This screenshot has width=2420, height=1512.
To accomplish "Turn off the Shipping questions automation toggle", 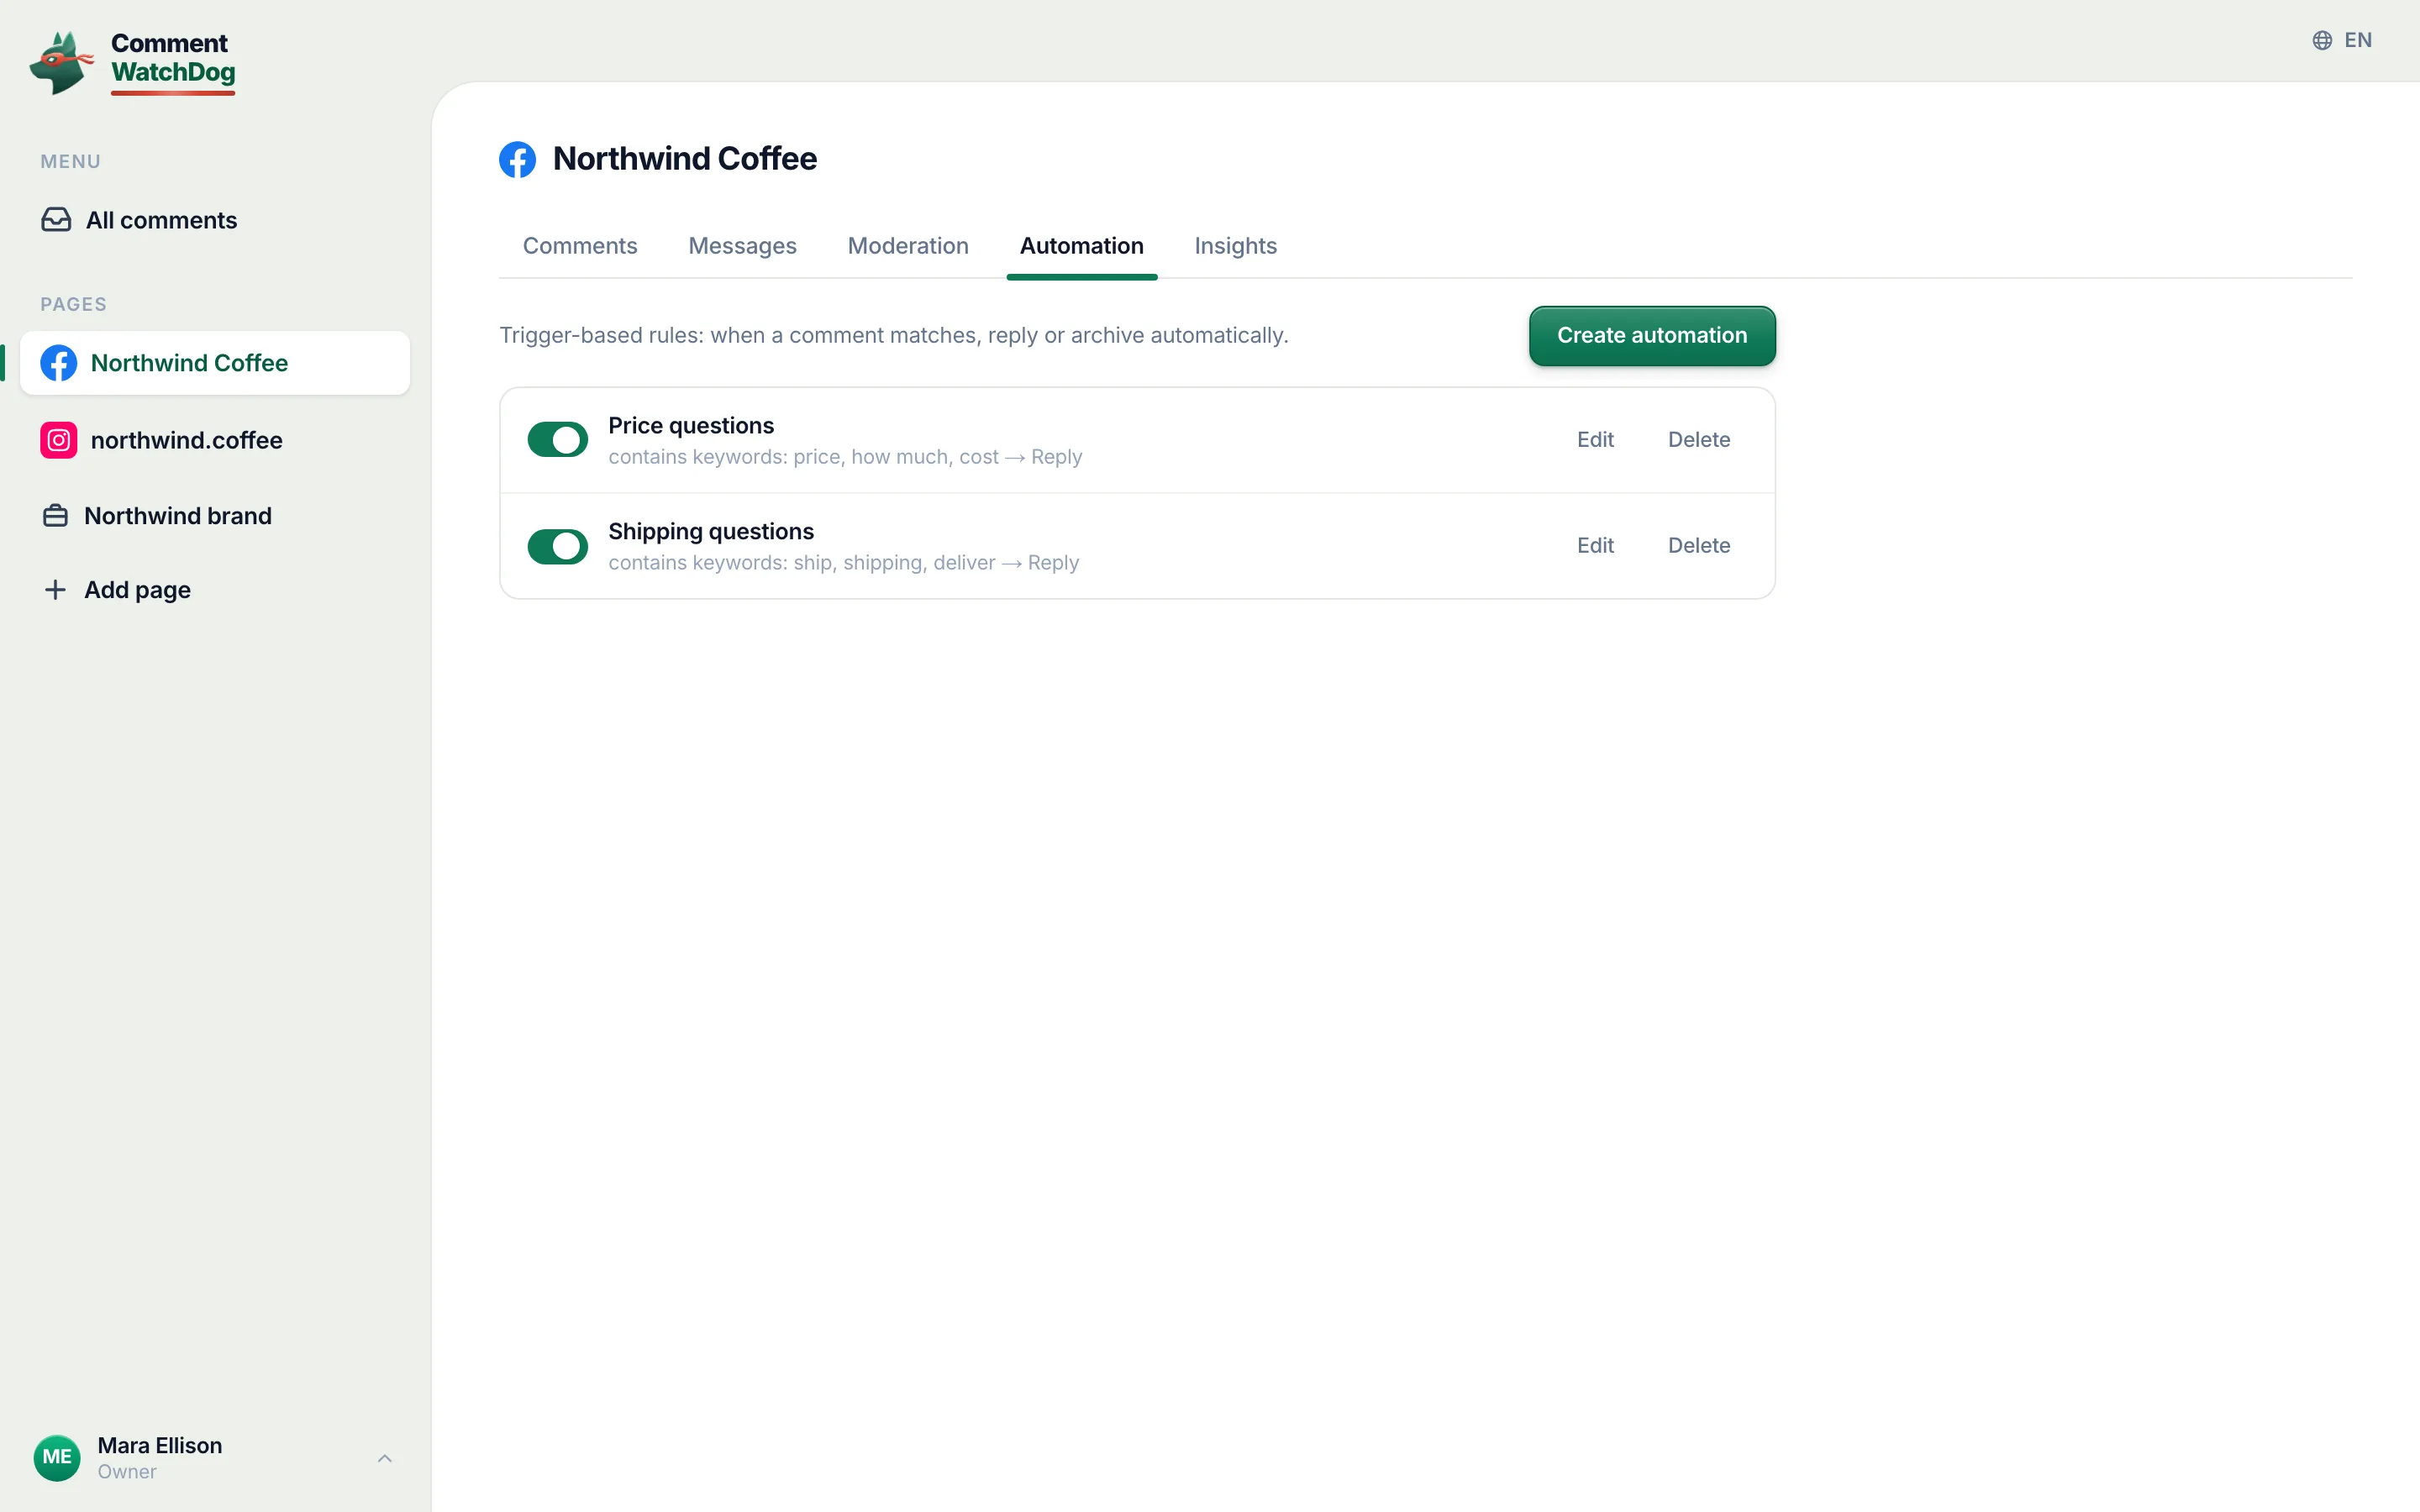I will [x=558, y=546].
